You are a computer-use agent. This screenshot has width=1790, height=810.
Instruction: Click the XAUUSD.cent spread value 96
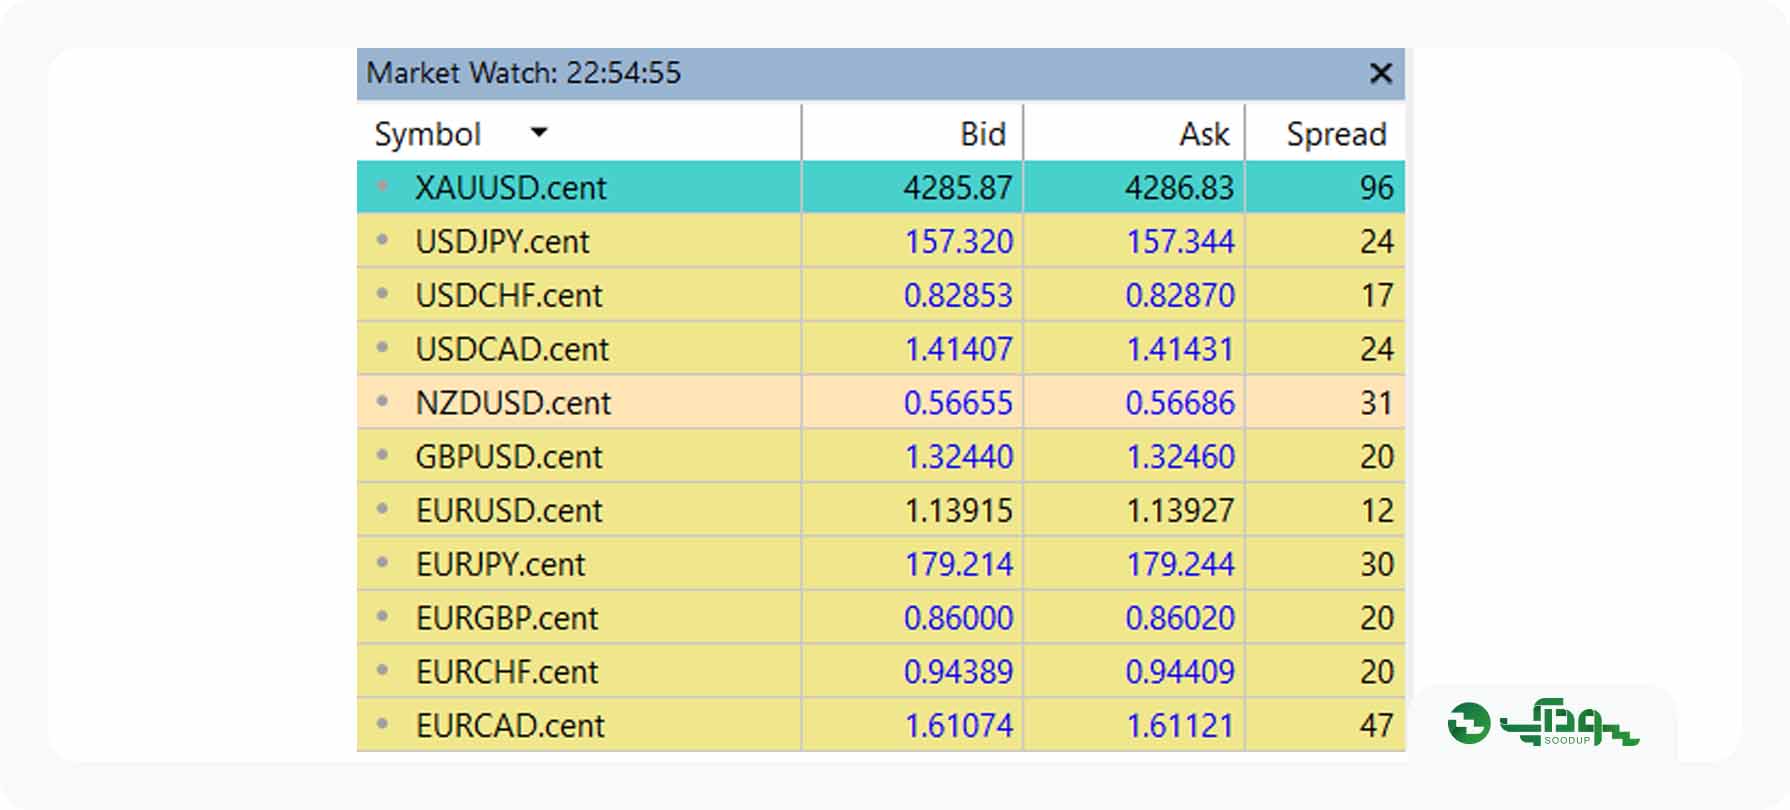pos(1377,188)
